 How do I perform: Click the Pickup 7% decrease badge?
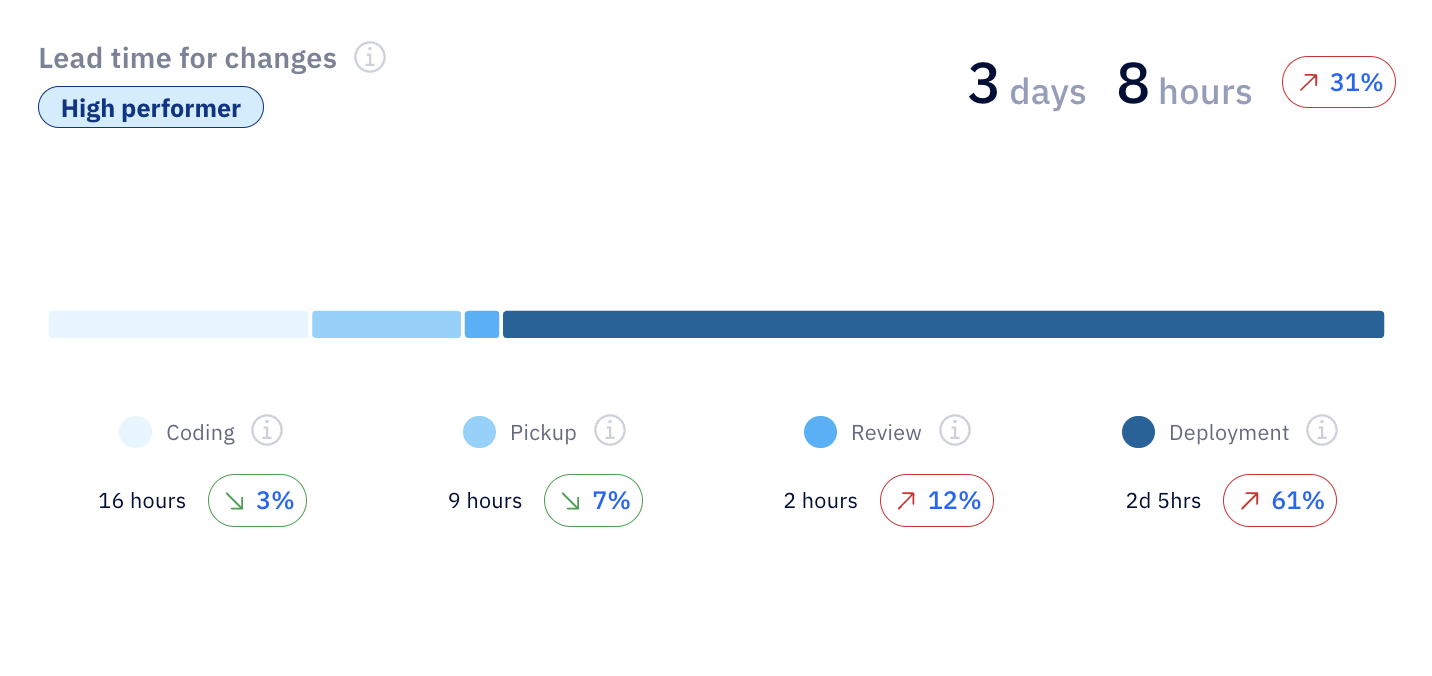593,500
